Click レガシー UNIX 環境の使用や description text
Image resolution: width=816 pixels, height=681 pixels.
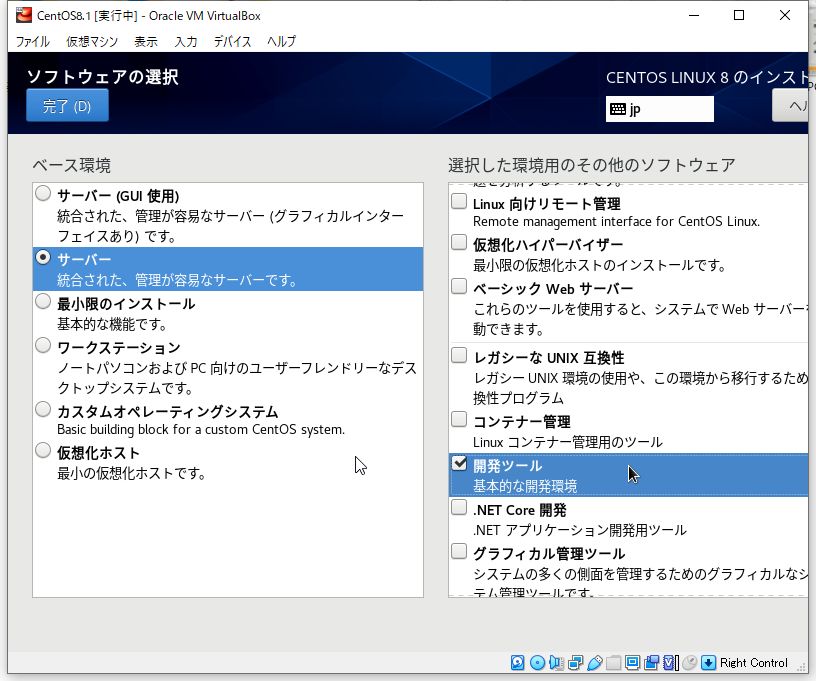[x=641, y=388]
